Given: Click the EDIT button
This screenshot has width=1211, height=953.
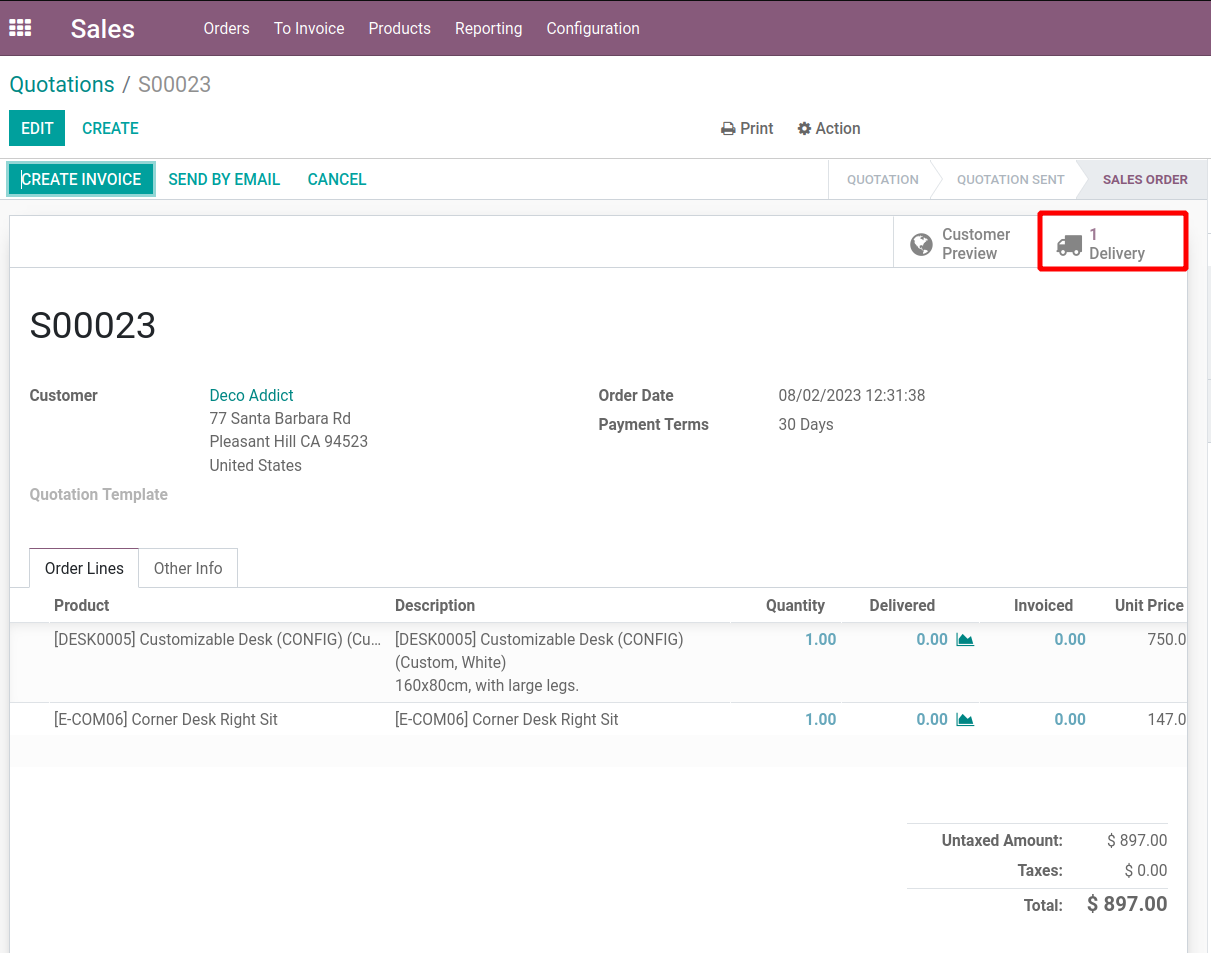Looking at the screenshot, I should (x=37, y=128).
